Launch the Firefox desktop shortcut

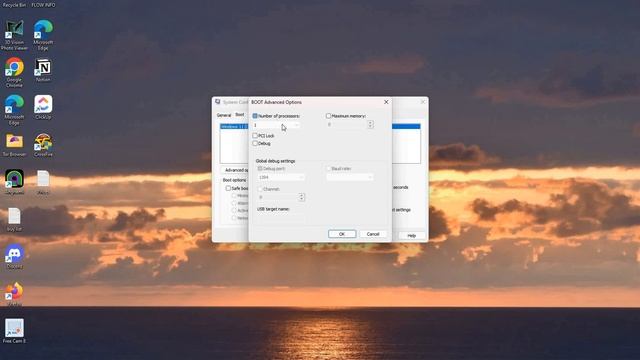14,294
